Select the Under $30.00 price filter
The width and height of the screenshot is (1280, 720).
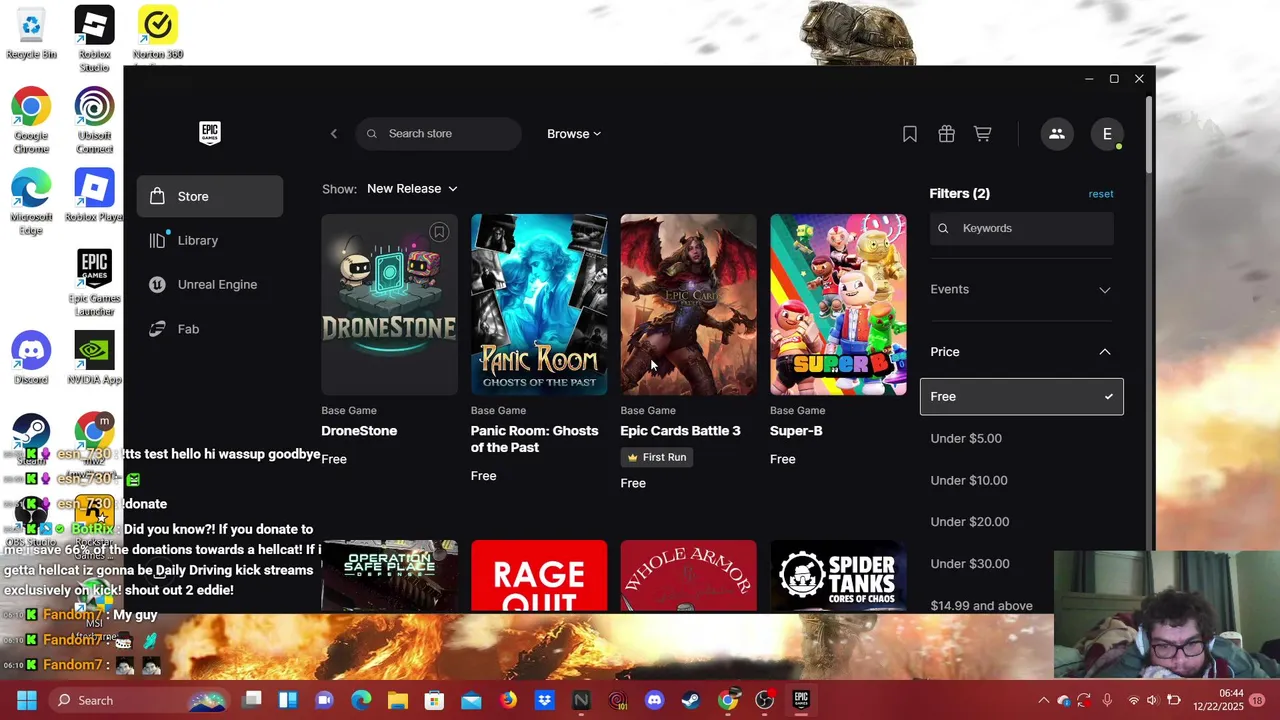(x=970, y=564)
